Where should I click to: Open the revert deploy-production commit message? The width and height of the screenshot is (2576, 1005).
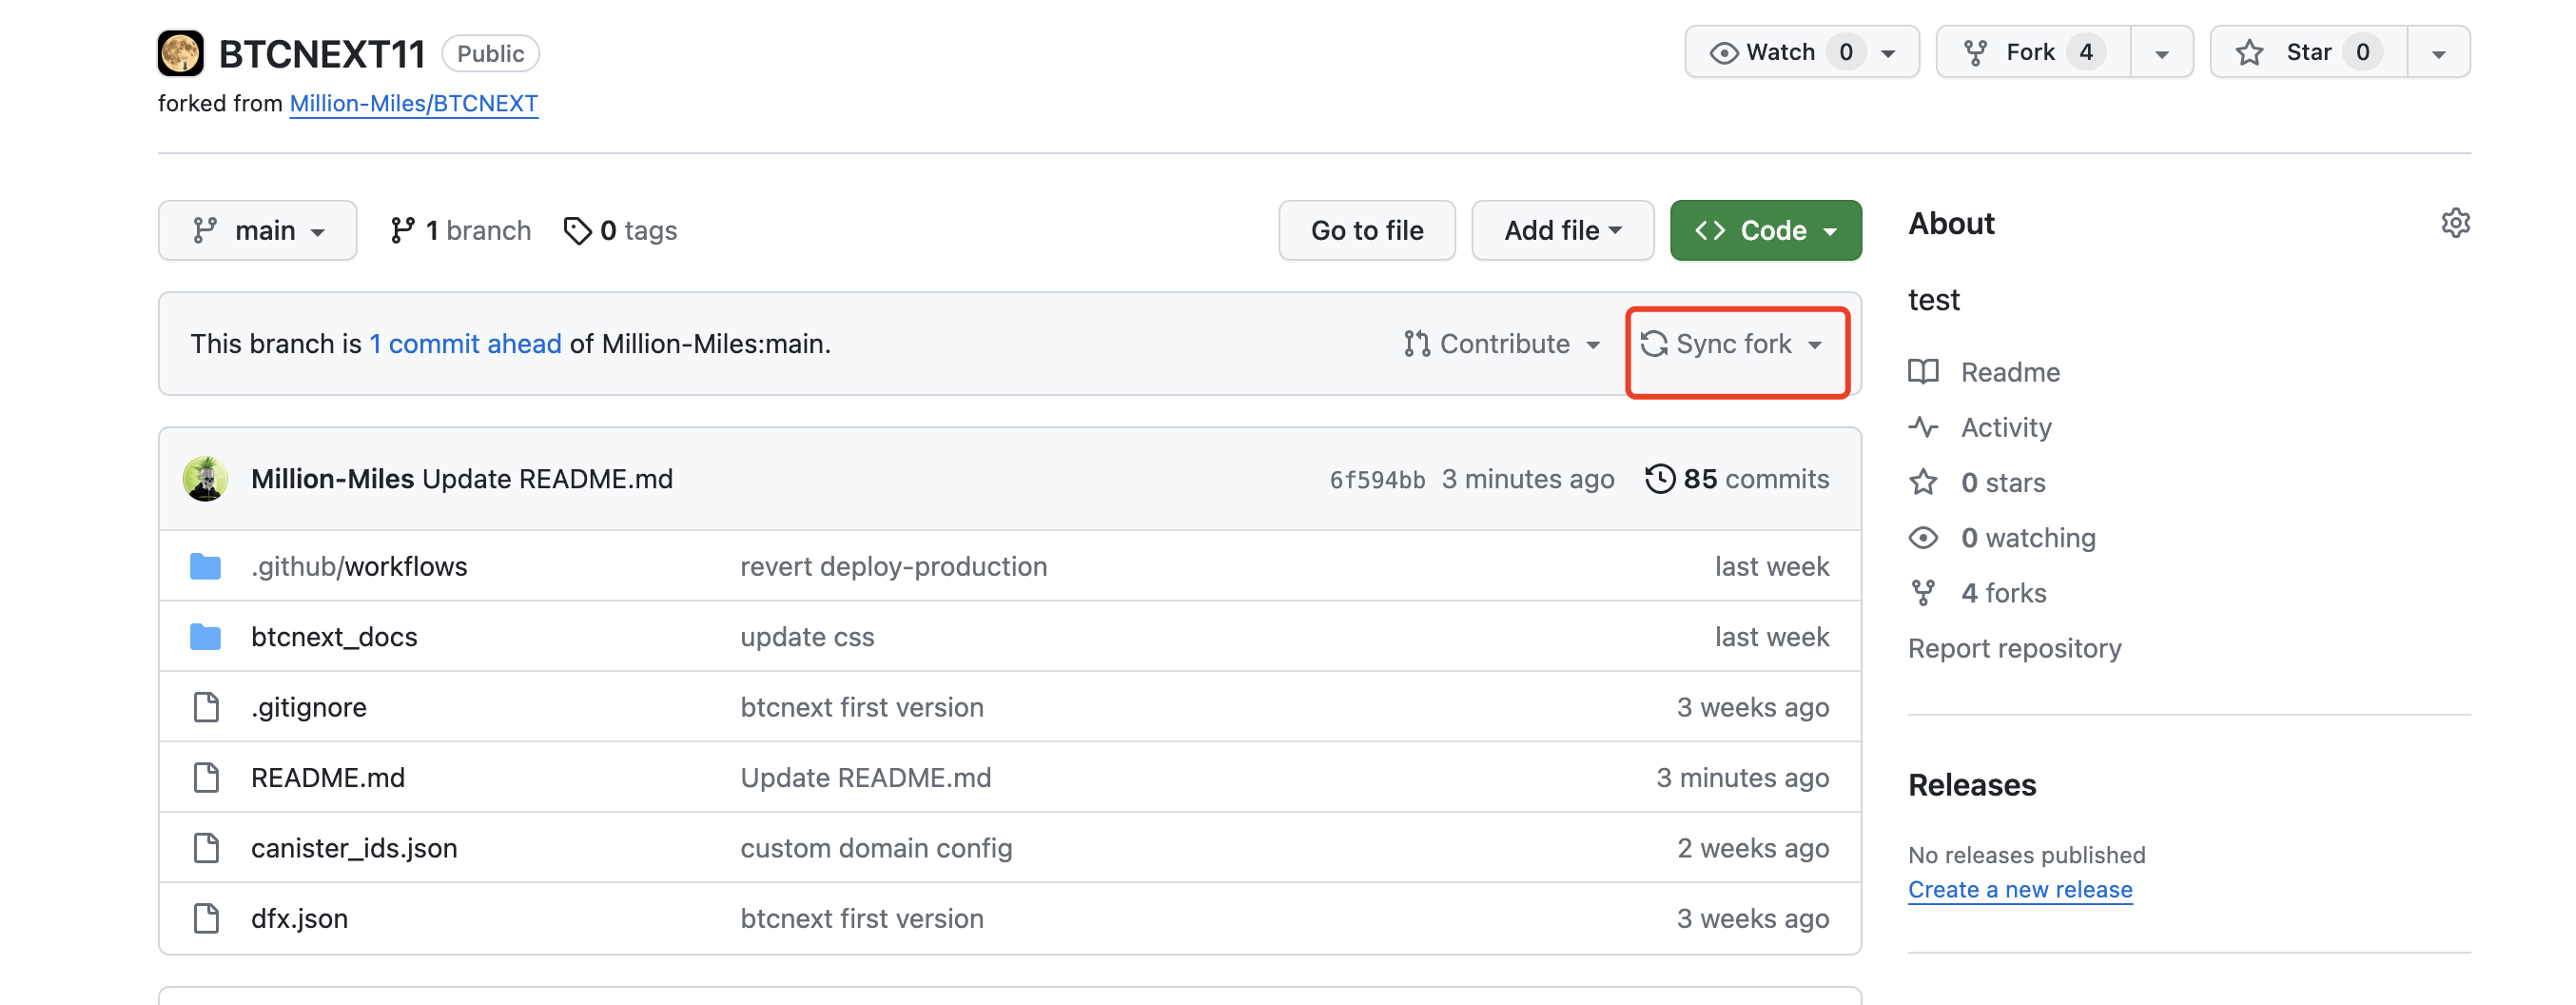click(x=893, y=566)
